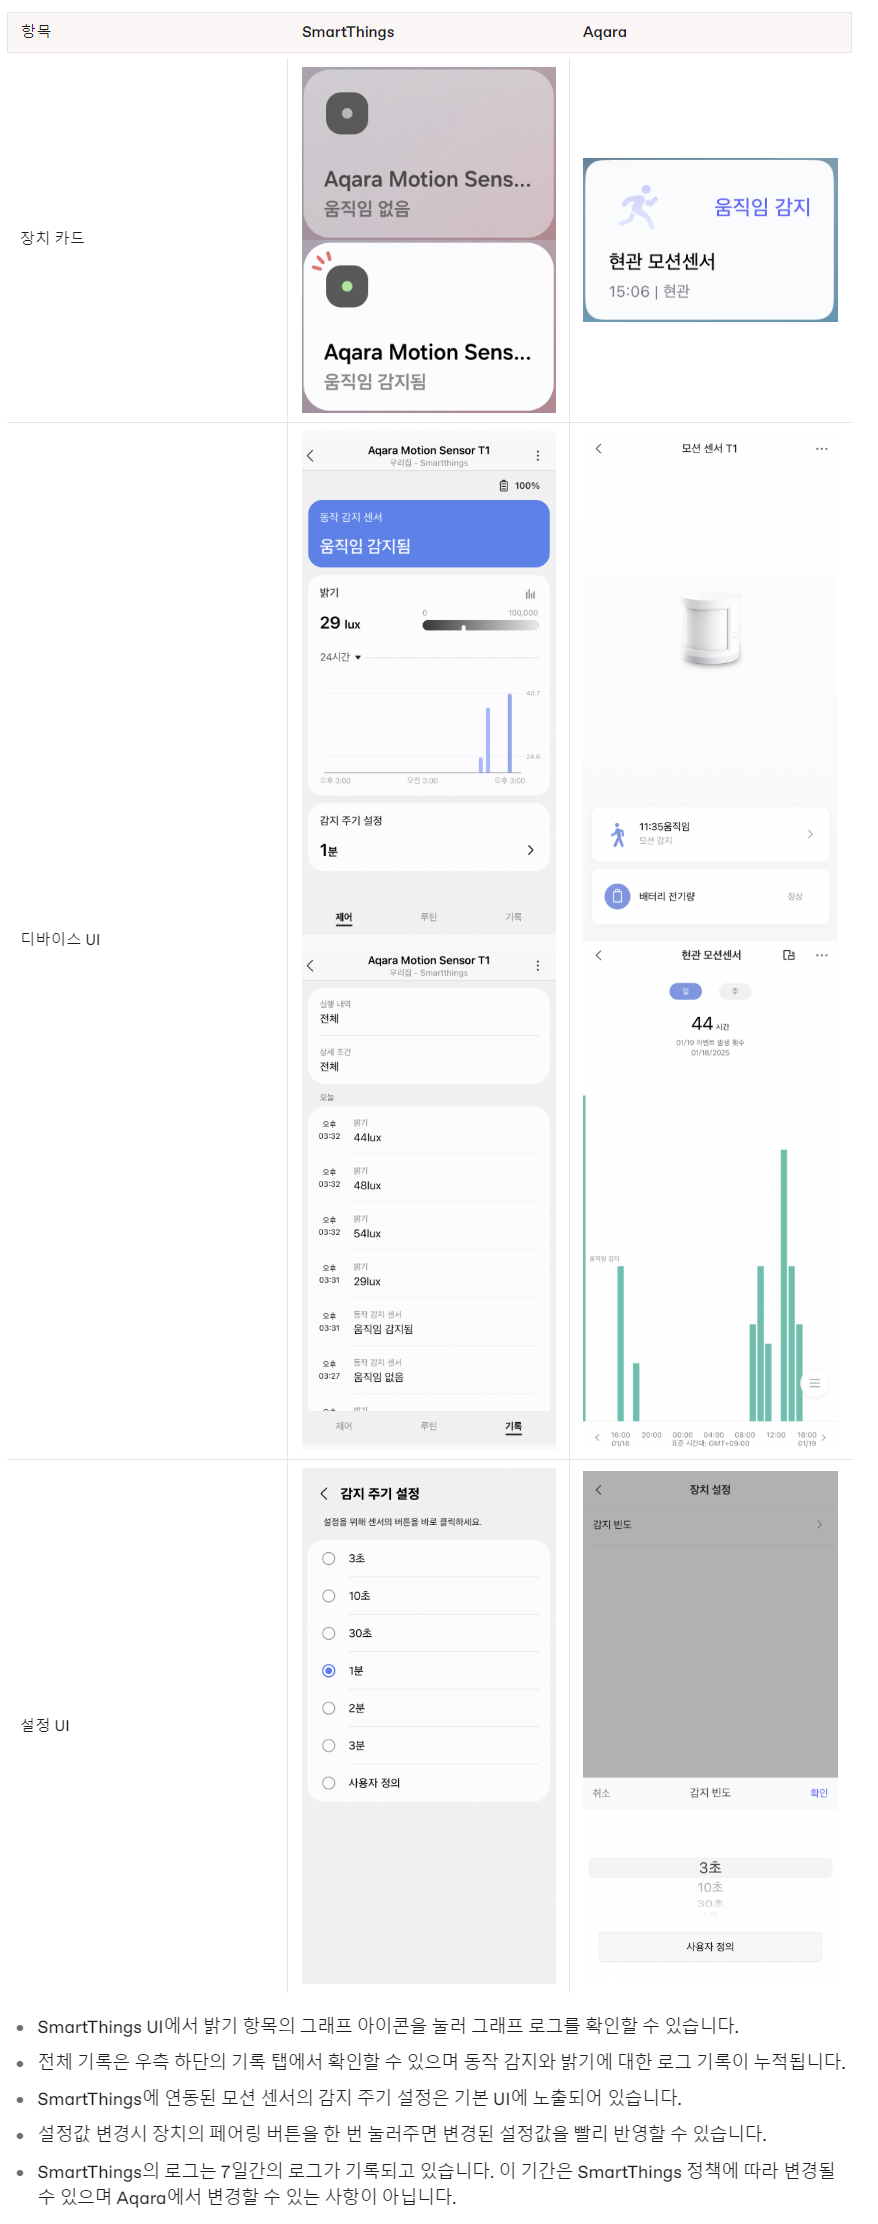878x2224 pixels.
Task: Tap the round list icon over the chart
Action: (x=815, y=1383)
